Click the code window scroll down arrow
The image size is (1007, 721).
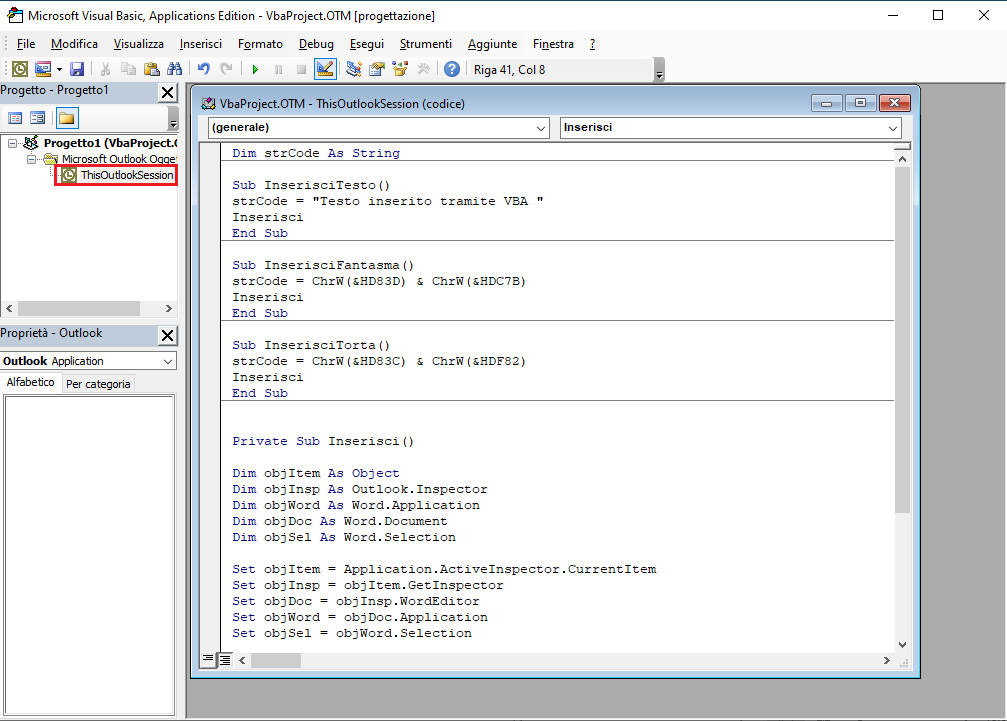[x=902, y=645]
